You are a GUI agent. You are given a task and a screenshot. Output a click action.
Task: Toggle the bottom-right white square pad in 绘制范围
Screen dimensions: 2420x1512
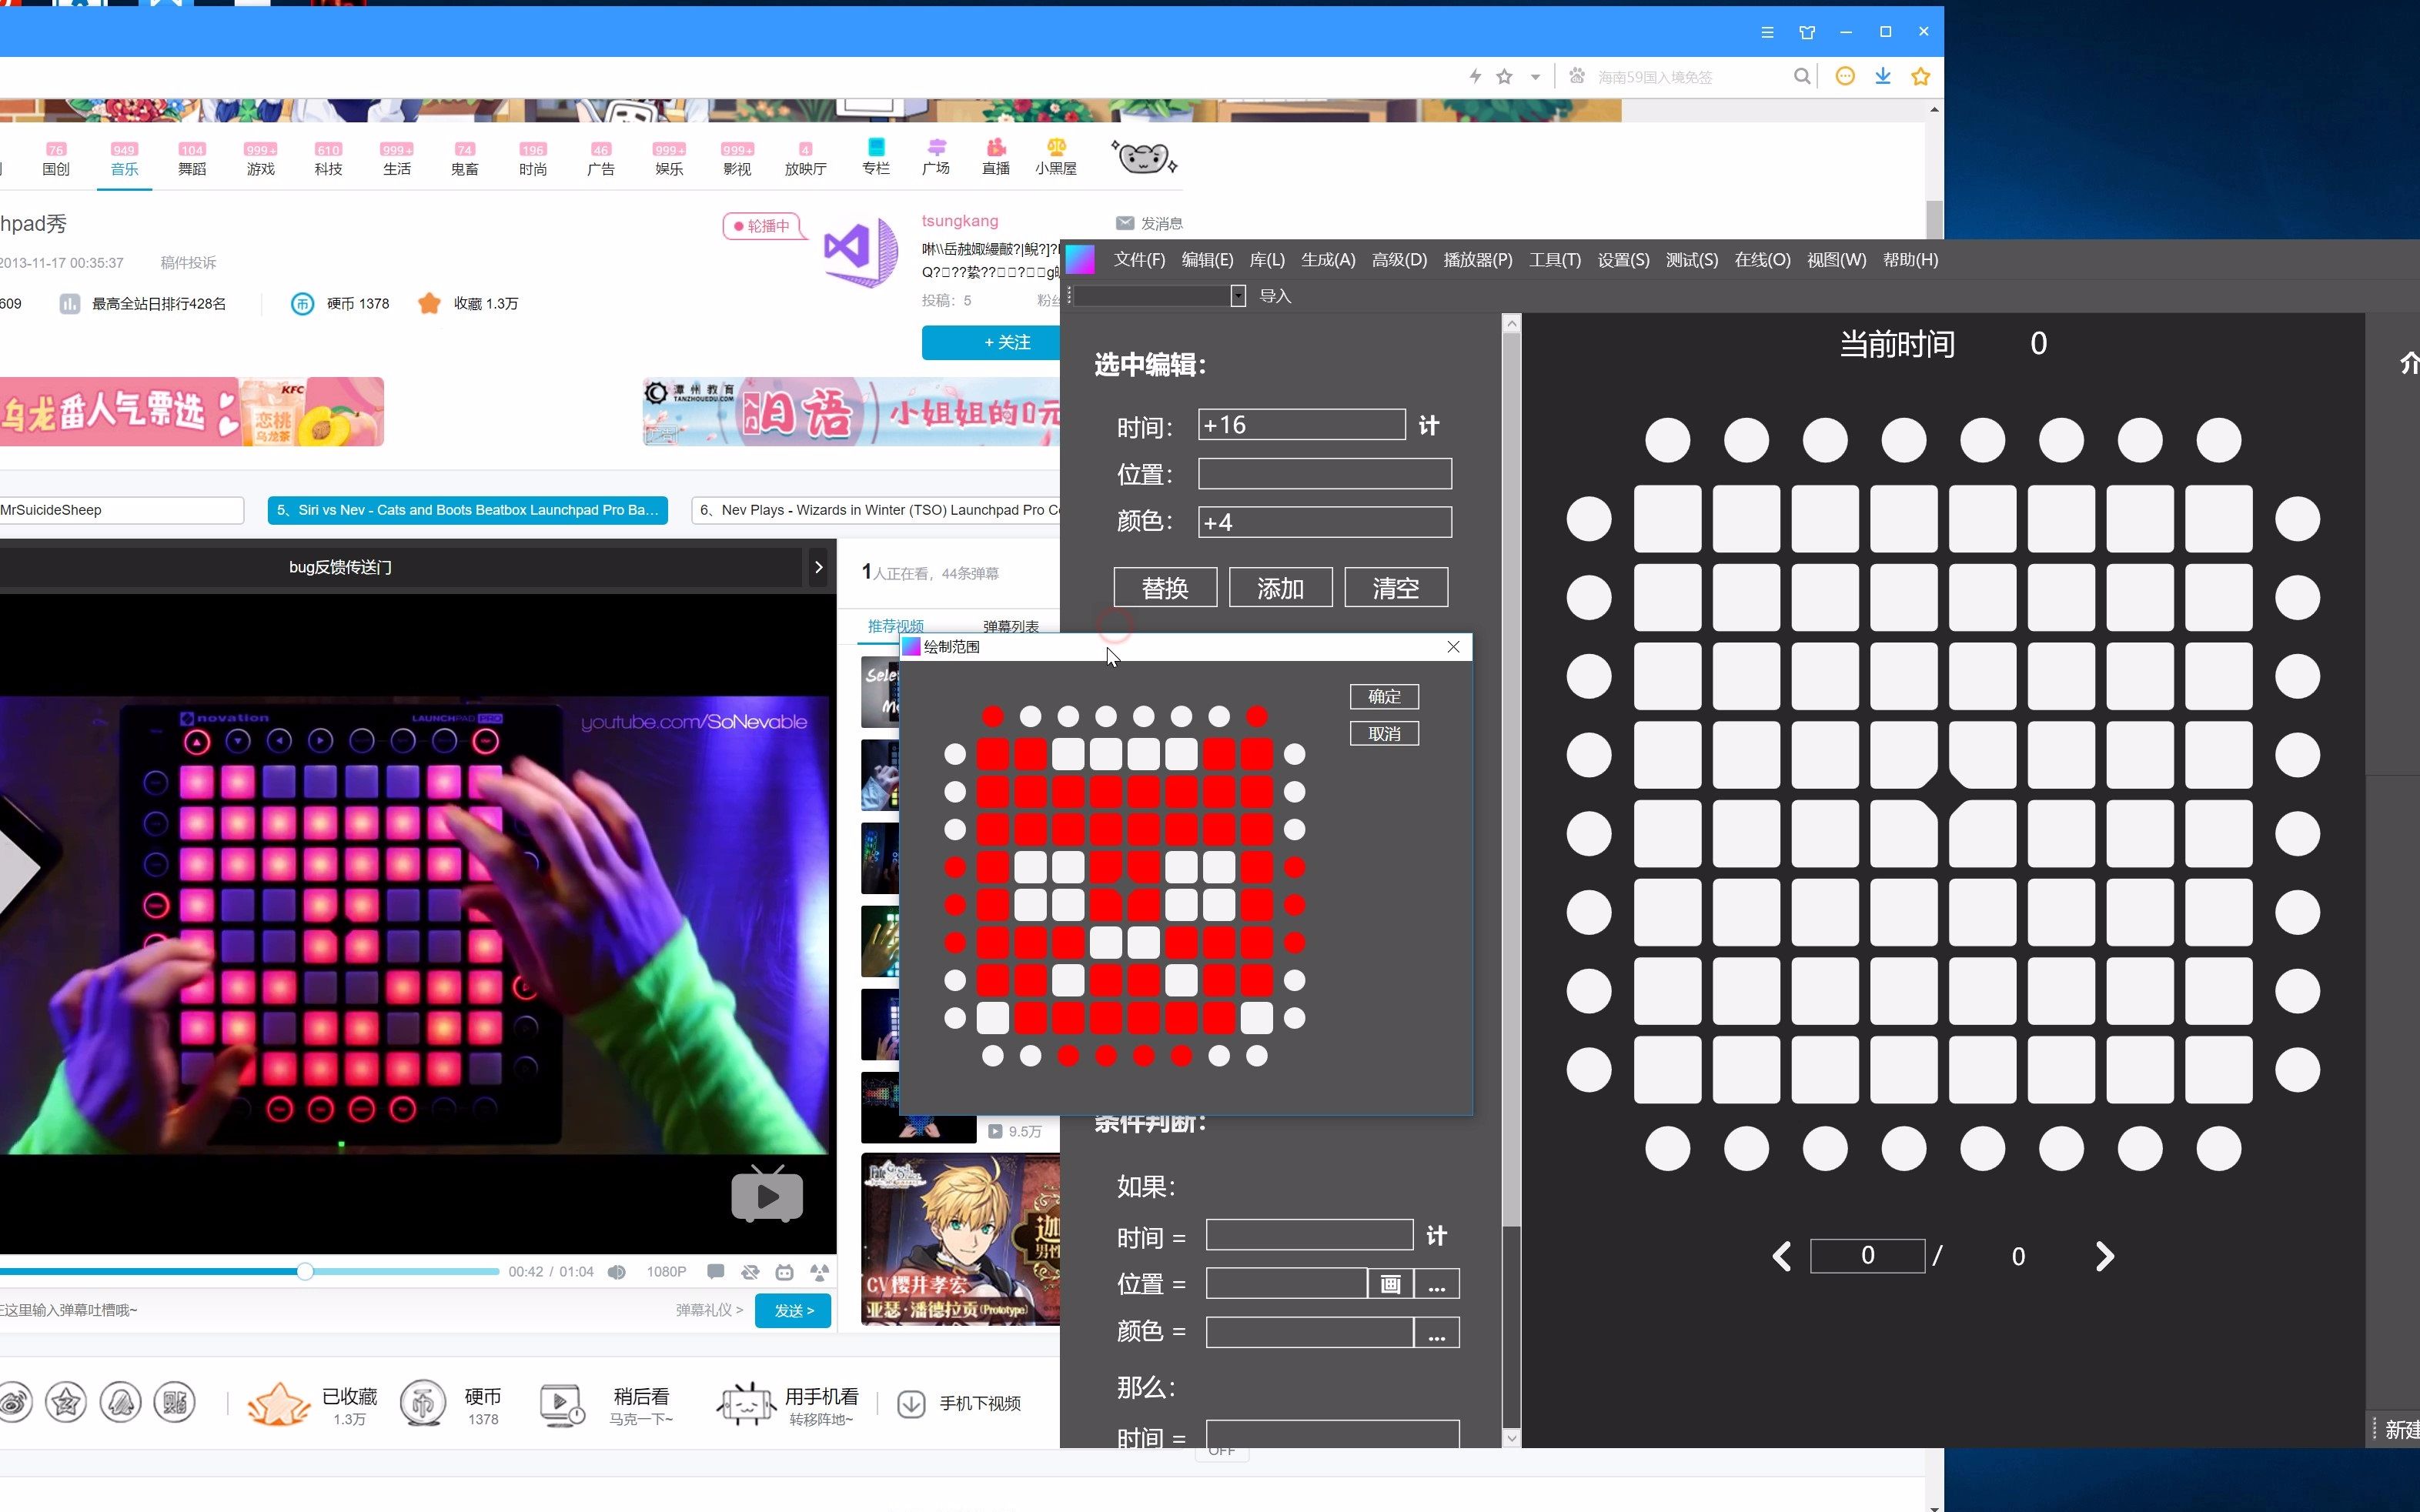coord(1256,1018)
